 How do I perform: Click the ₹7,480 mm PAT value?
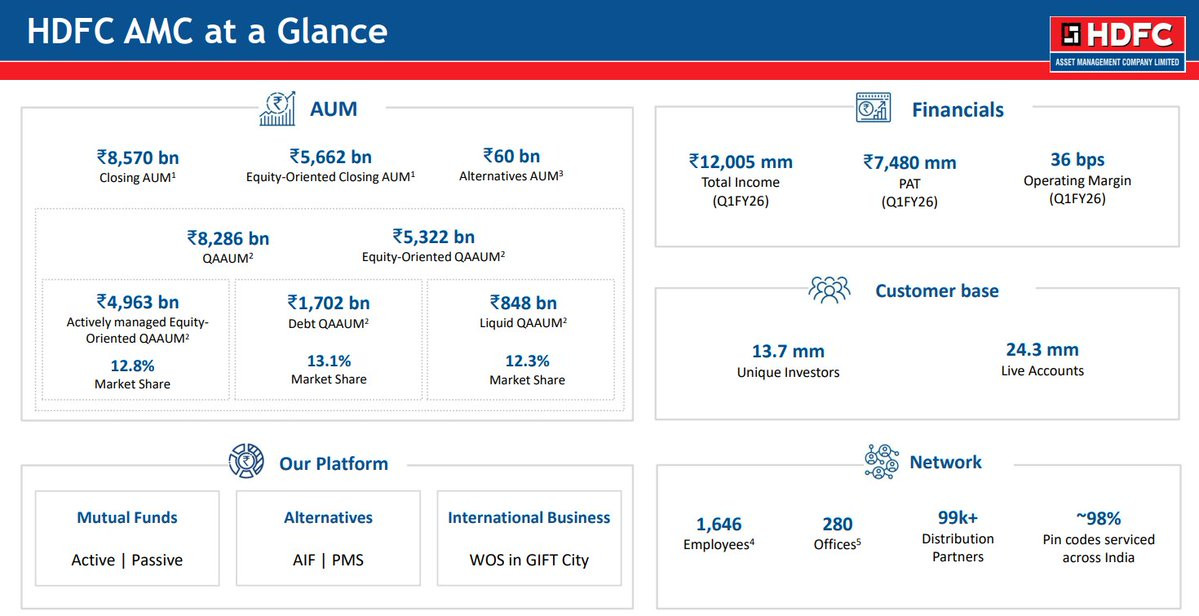coord(909,163)
